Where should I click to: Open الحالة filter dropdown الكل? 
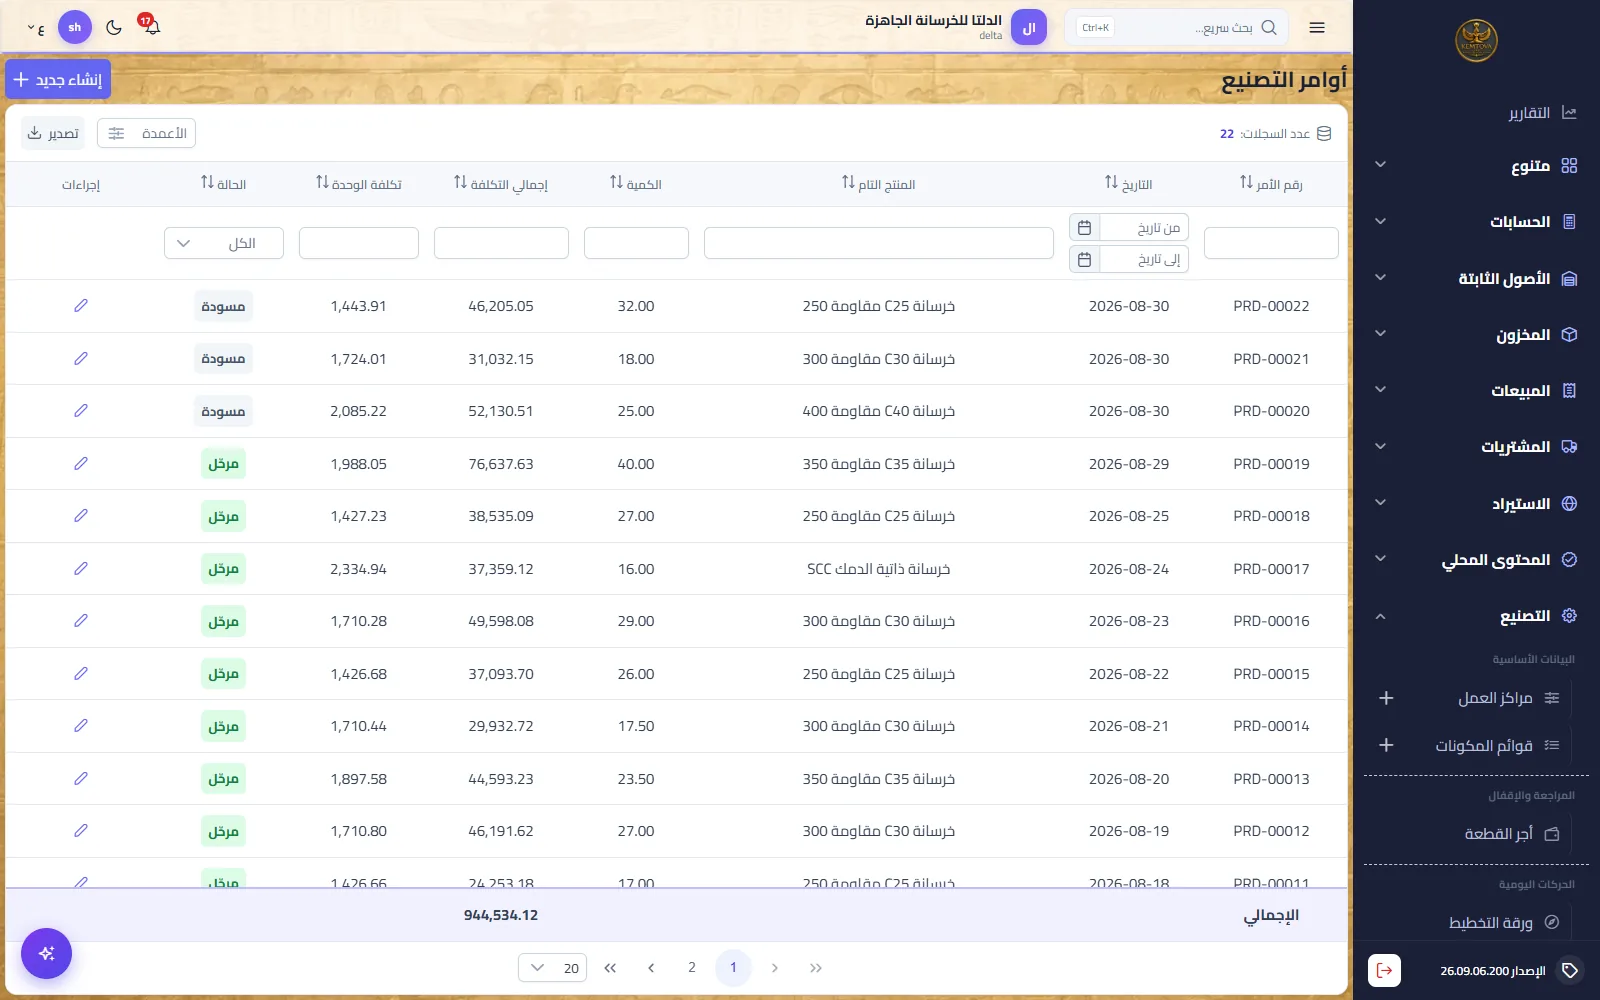224,243
